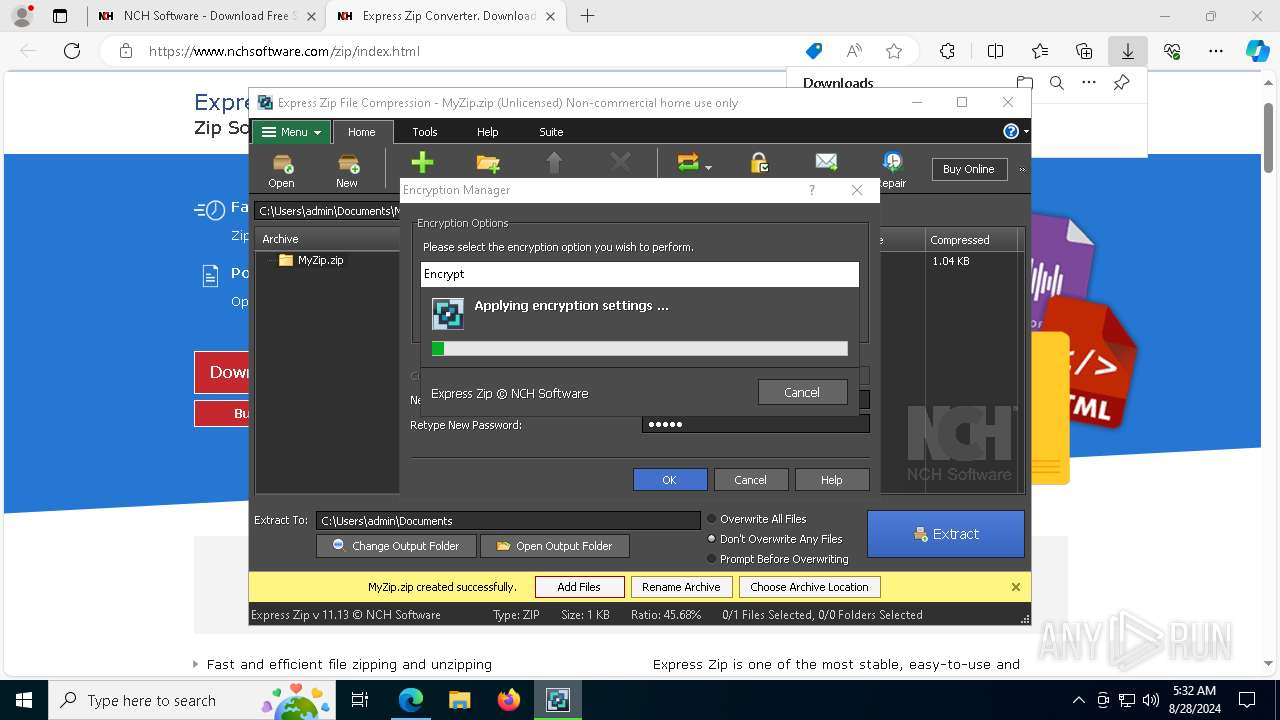
Task: Expand the convert icon dropdown arrow
Action: pos(708,168)
